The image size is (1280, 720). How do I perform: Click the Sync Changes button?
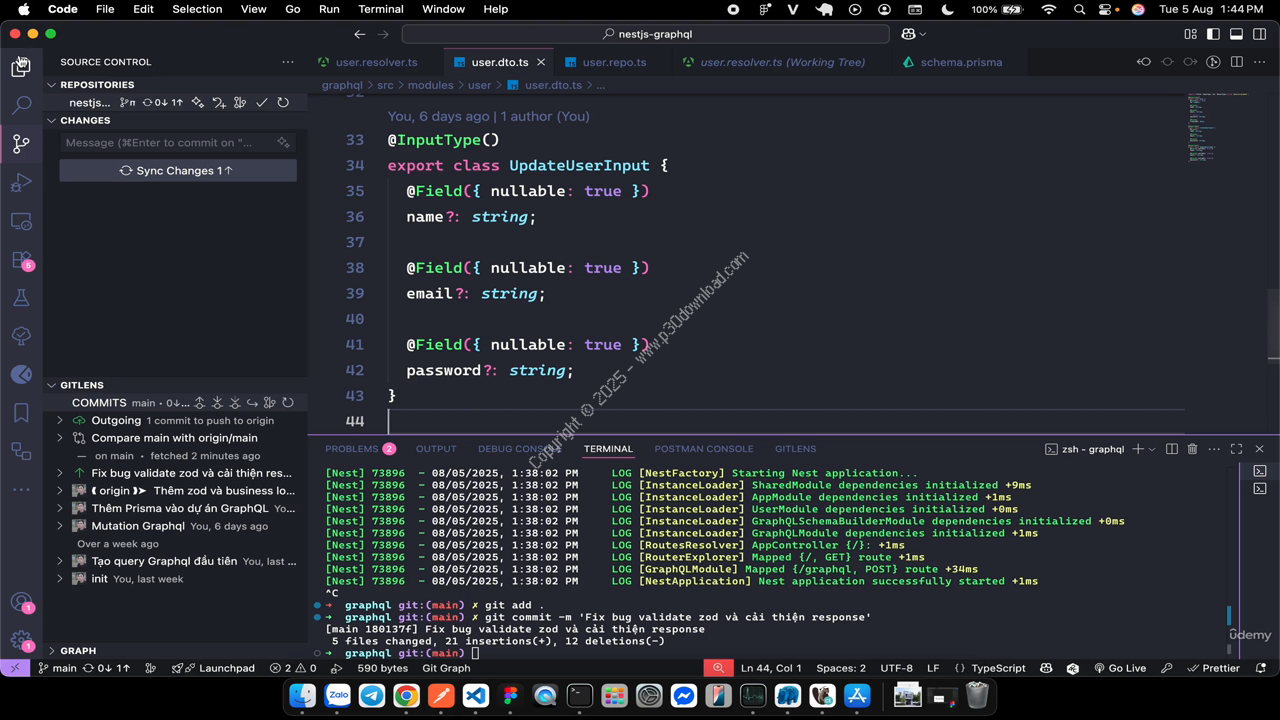pyautogui.click(x=178, y=171)
